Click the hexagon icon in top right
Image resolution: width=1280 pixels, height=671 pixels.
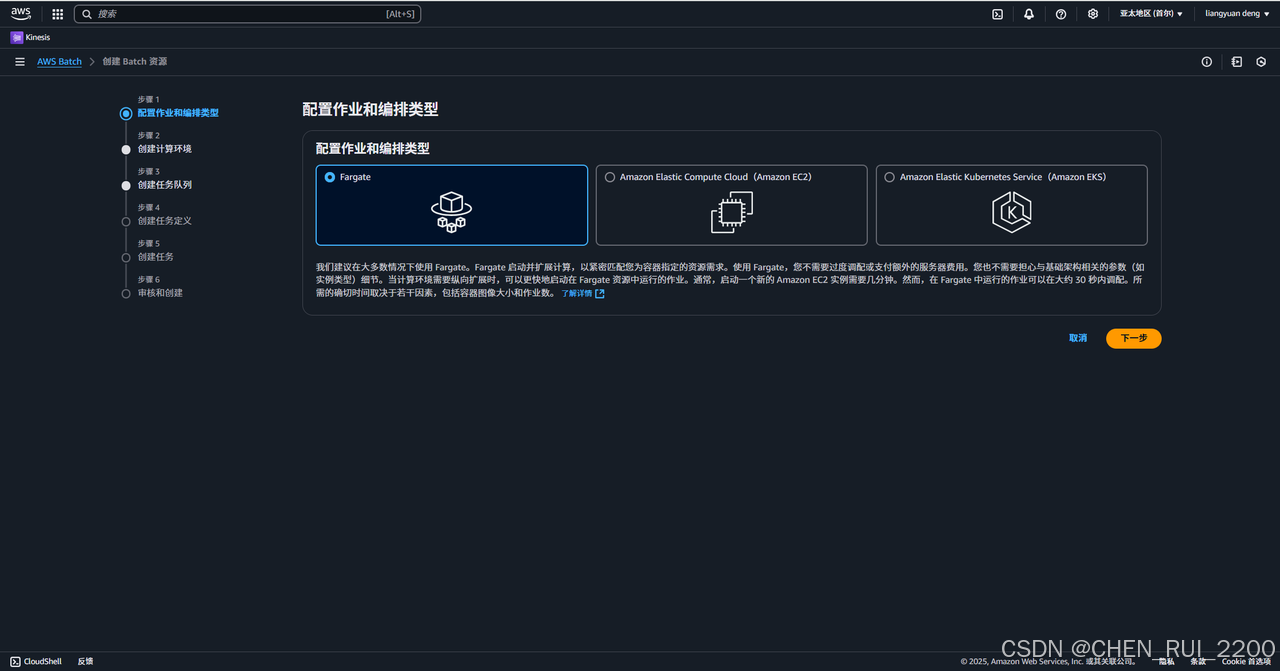pos(1261,62)
